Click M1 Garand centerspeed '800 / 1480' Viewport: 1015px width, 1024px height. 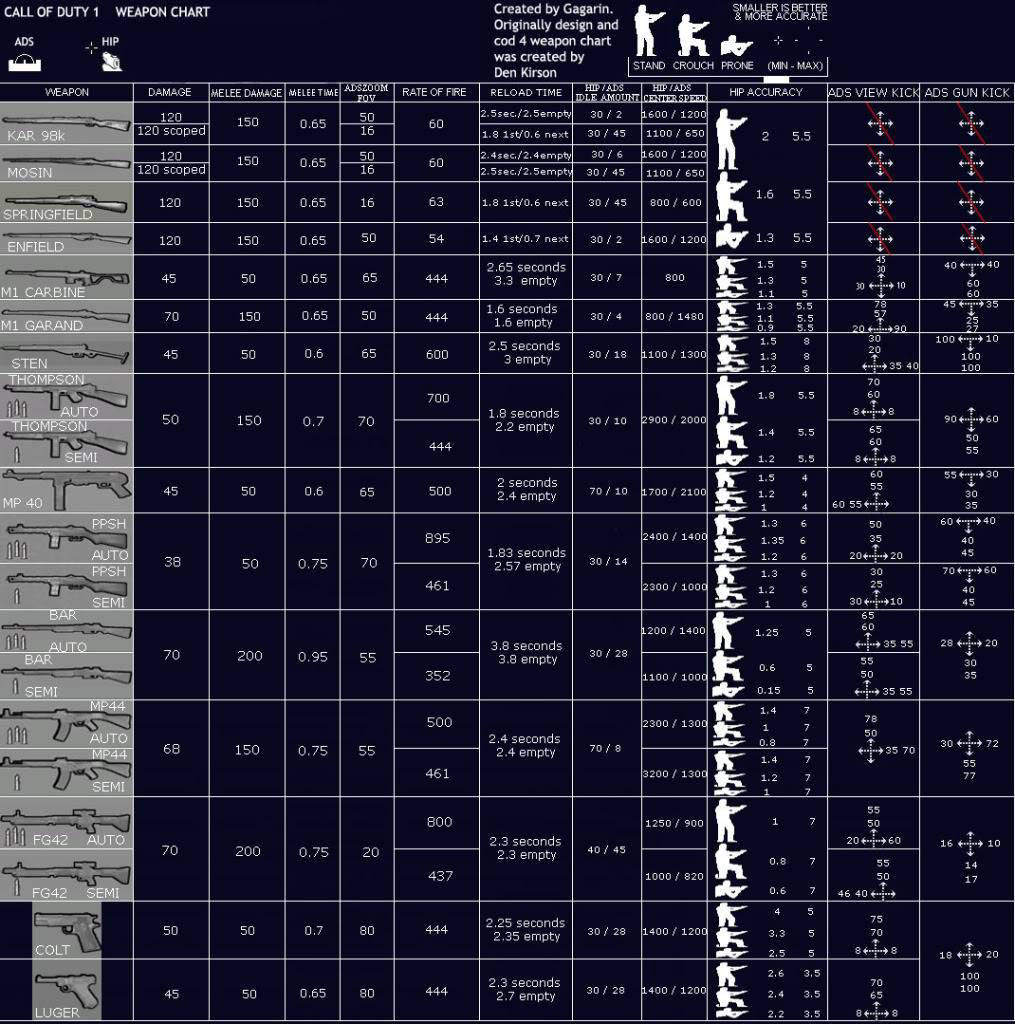coord(675,316)
